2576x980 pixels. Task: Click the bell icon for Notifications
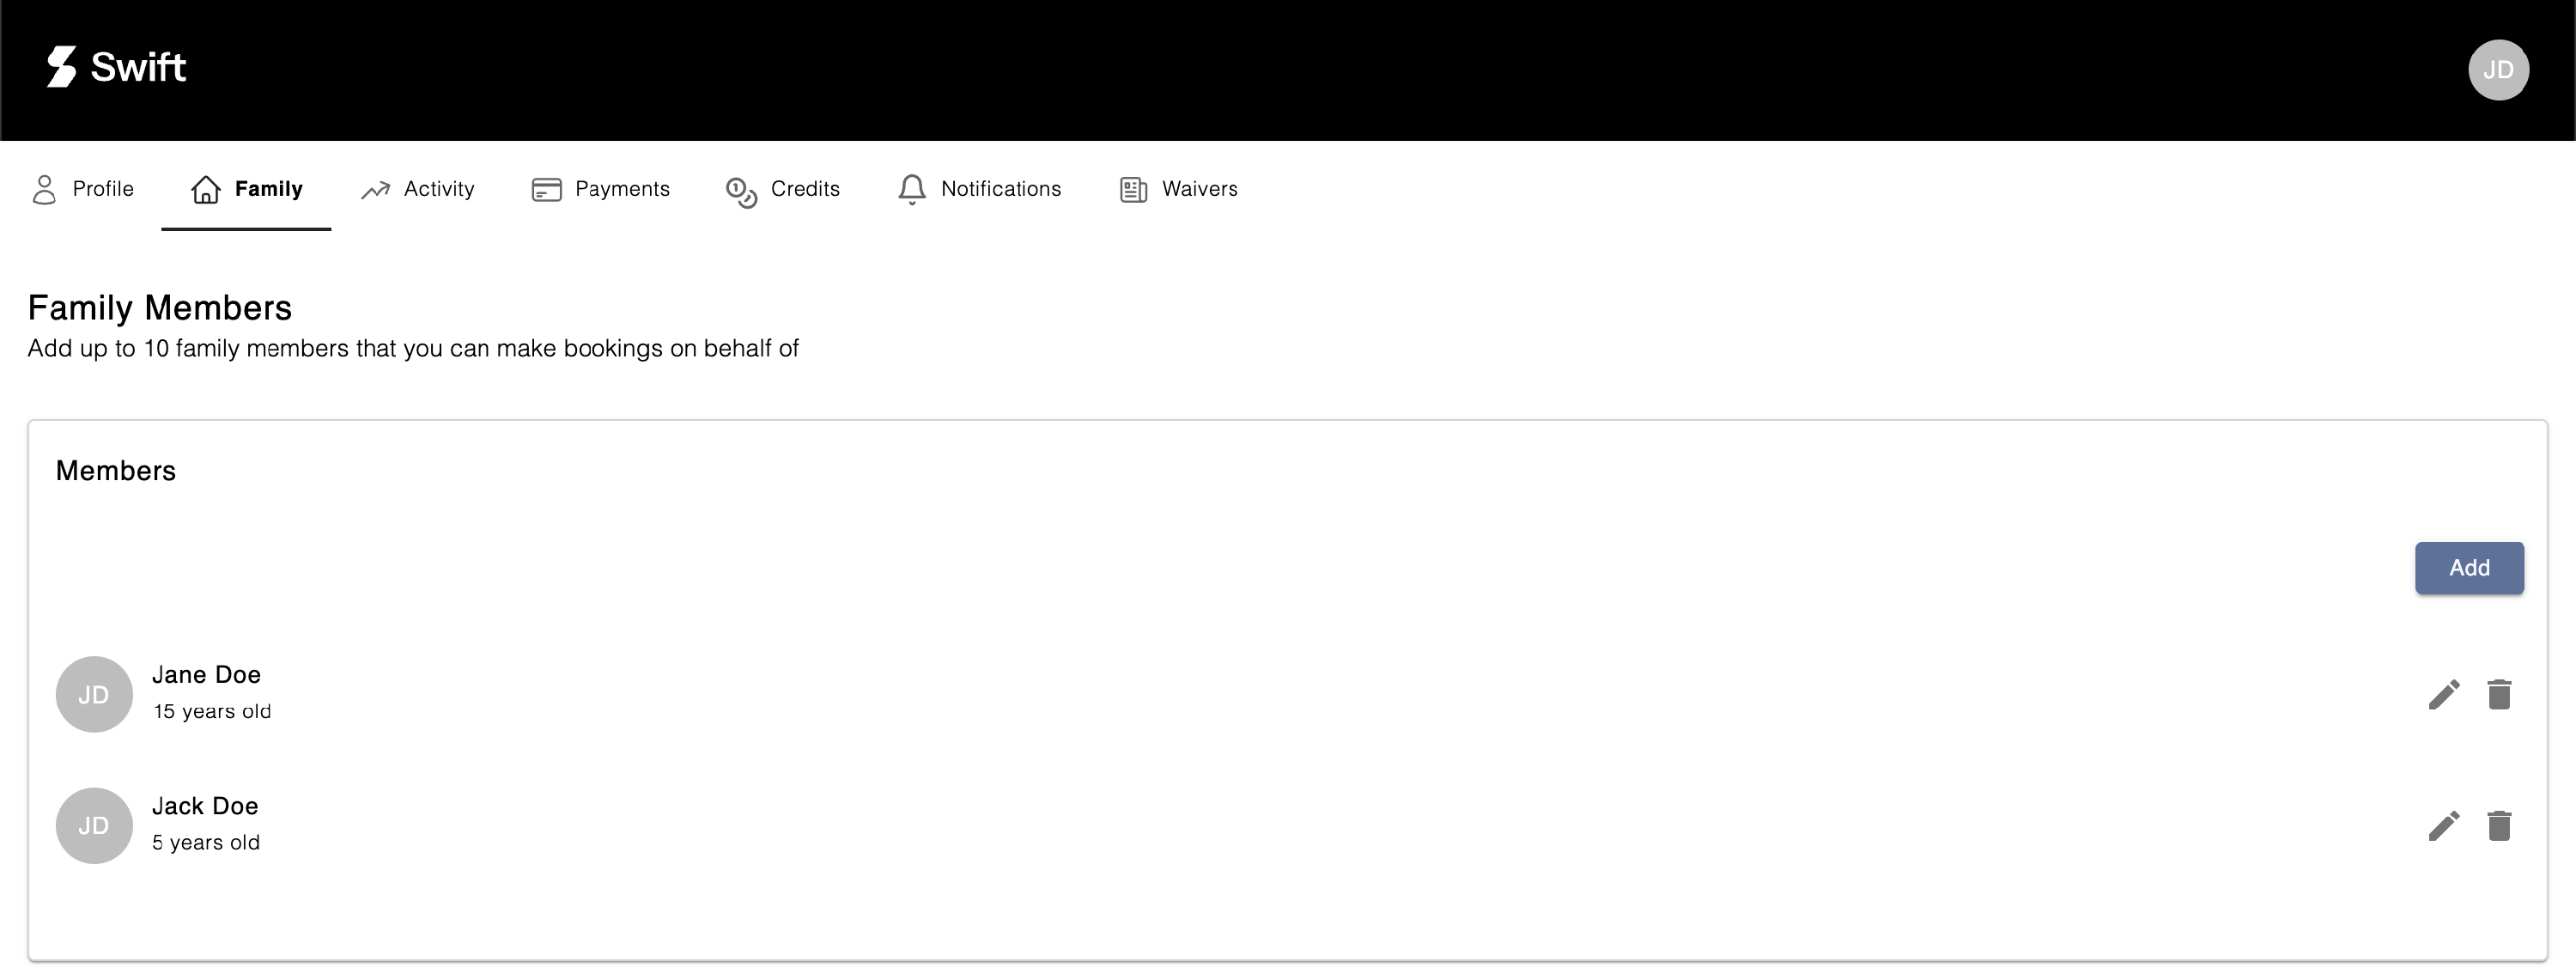911,189
